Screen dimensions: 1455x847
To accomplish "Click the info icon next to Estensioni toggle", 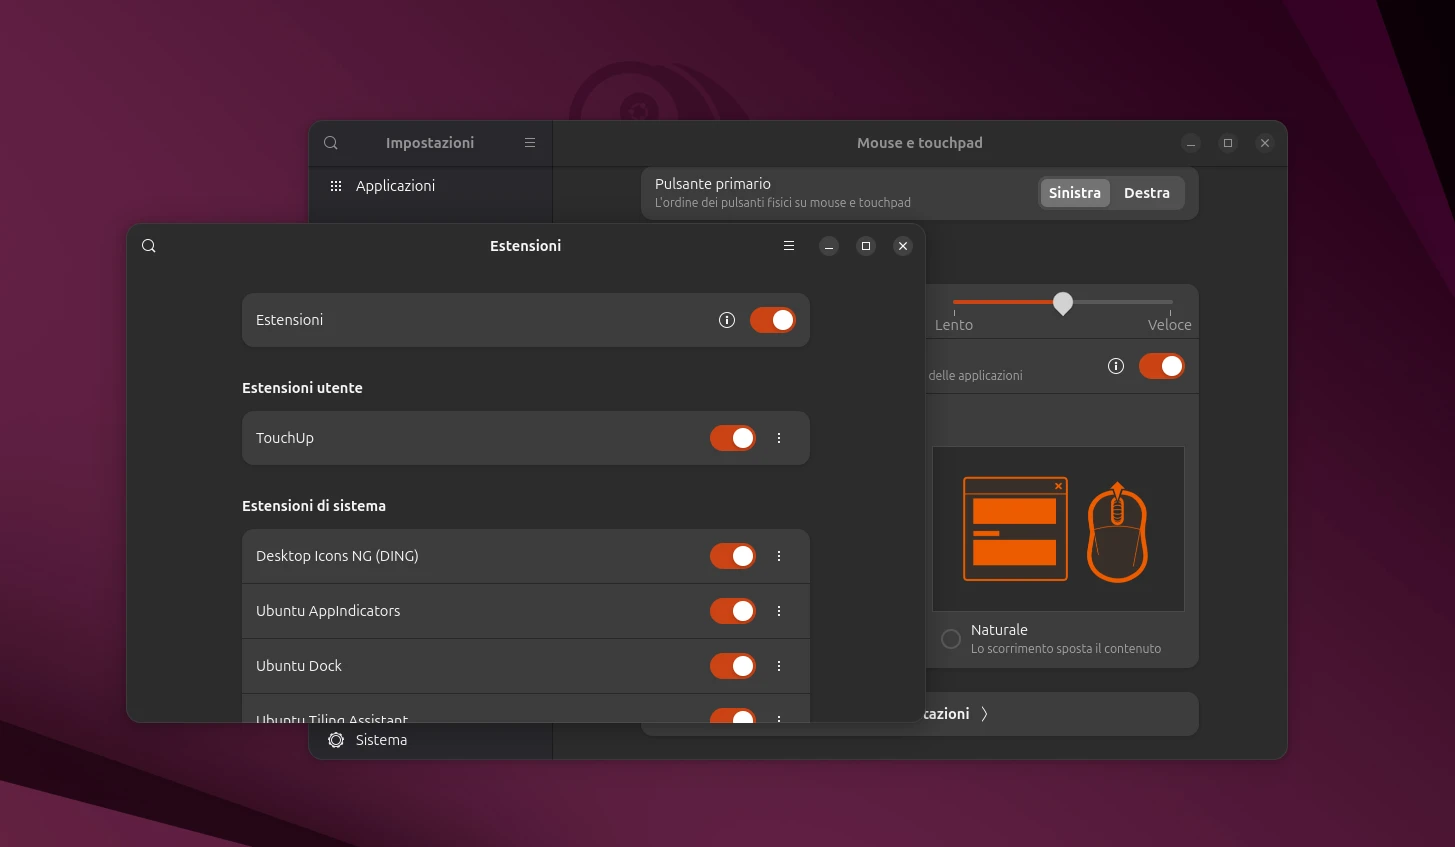I will [x=726, y=319].
